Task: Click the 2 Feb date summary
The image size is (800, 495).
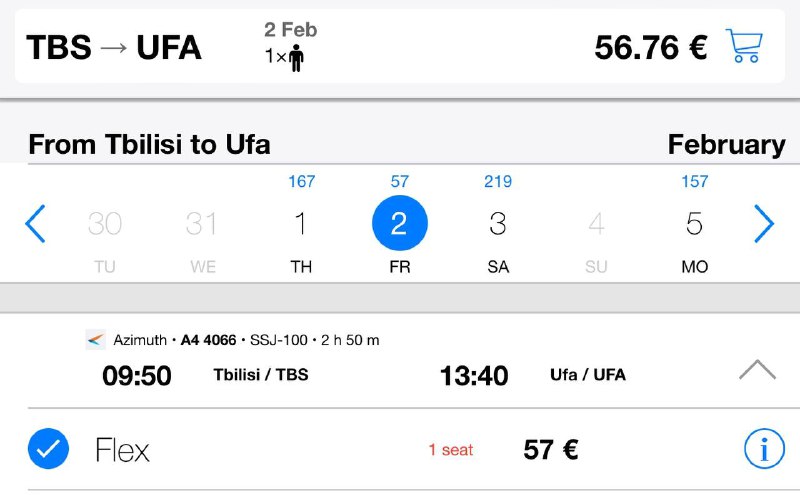Action: pos(290,30)
